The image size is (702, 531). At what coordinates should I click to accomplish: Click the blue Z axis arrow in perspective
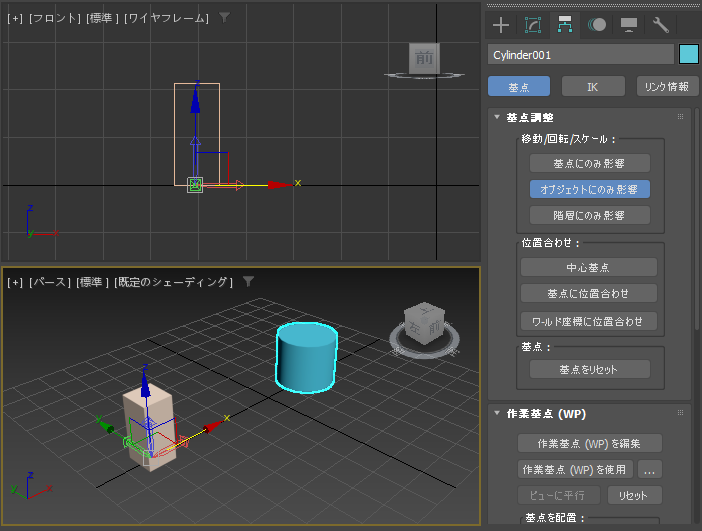(145, 385)
